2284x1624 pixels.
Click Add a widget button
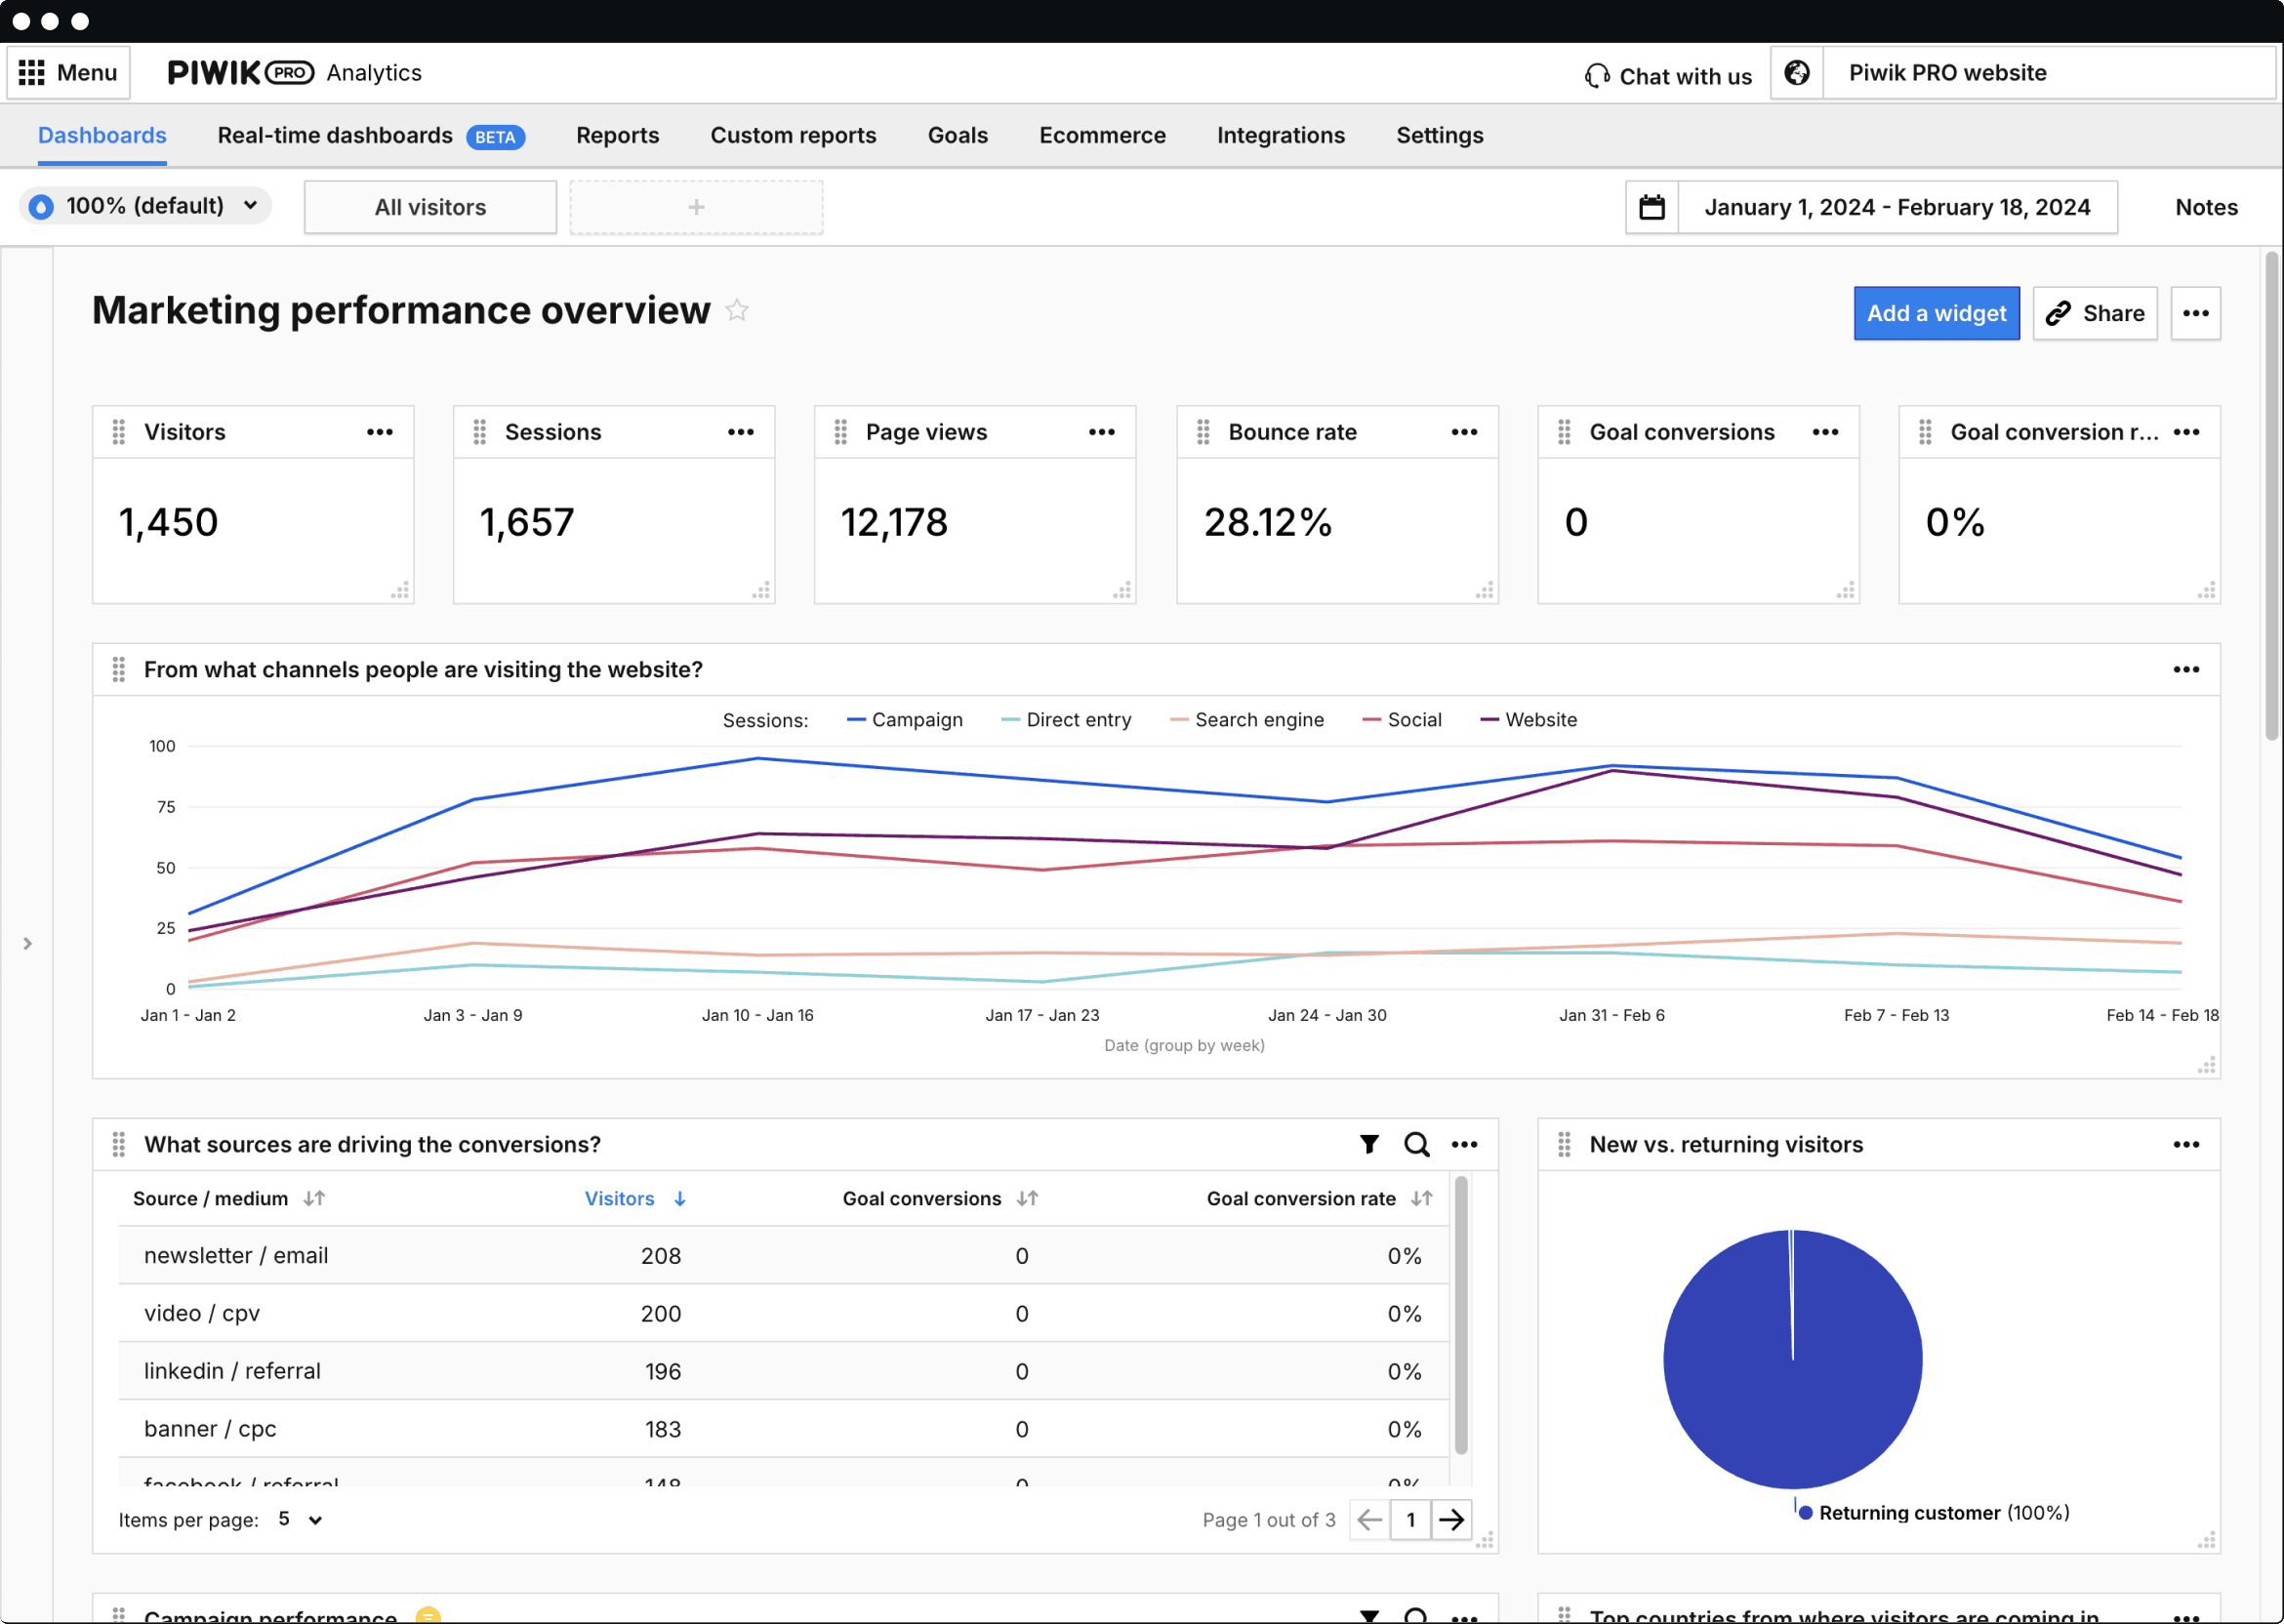[1936, 313]
